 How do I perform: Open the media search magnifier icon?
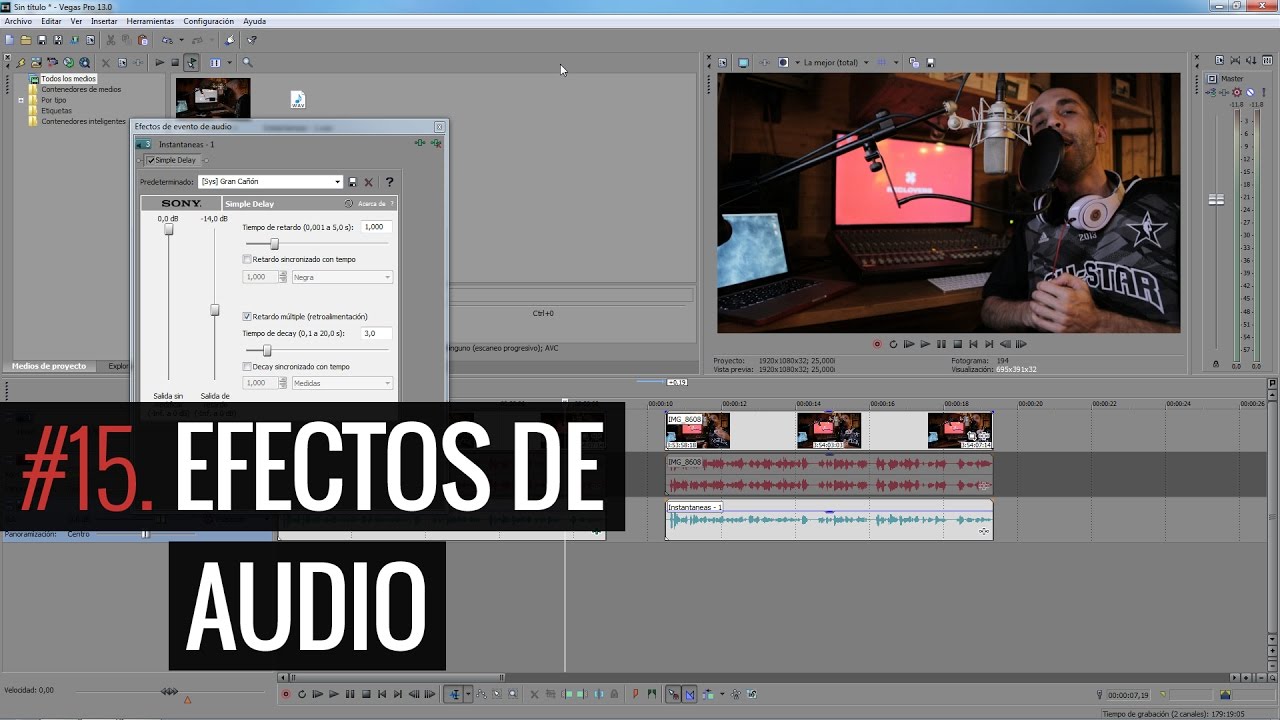coord(247,62)
